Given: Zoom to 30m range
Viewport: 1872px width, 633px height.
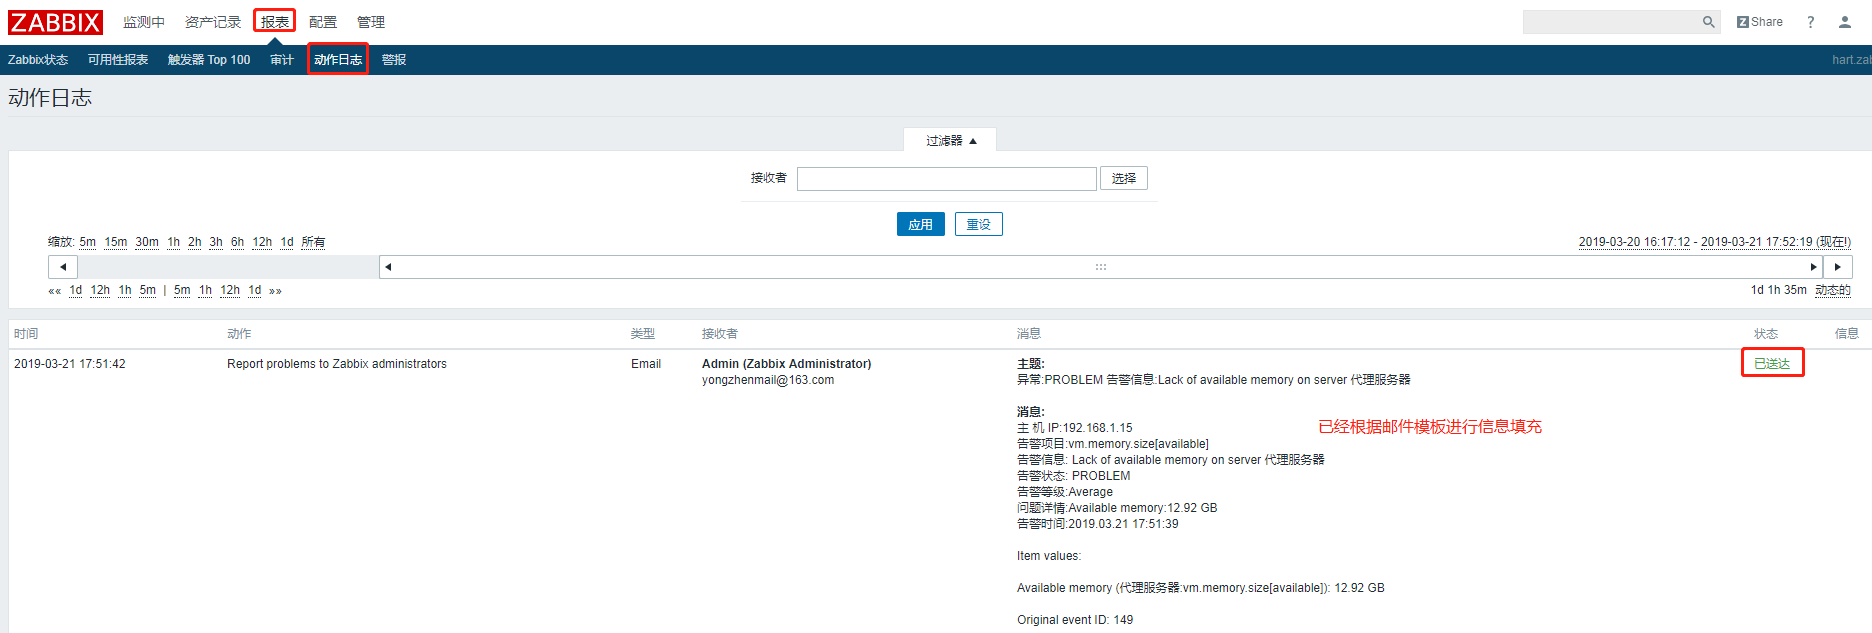Looking at the screenshot, I should click(147, 242).
